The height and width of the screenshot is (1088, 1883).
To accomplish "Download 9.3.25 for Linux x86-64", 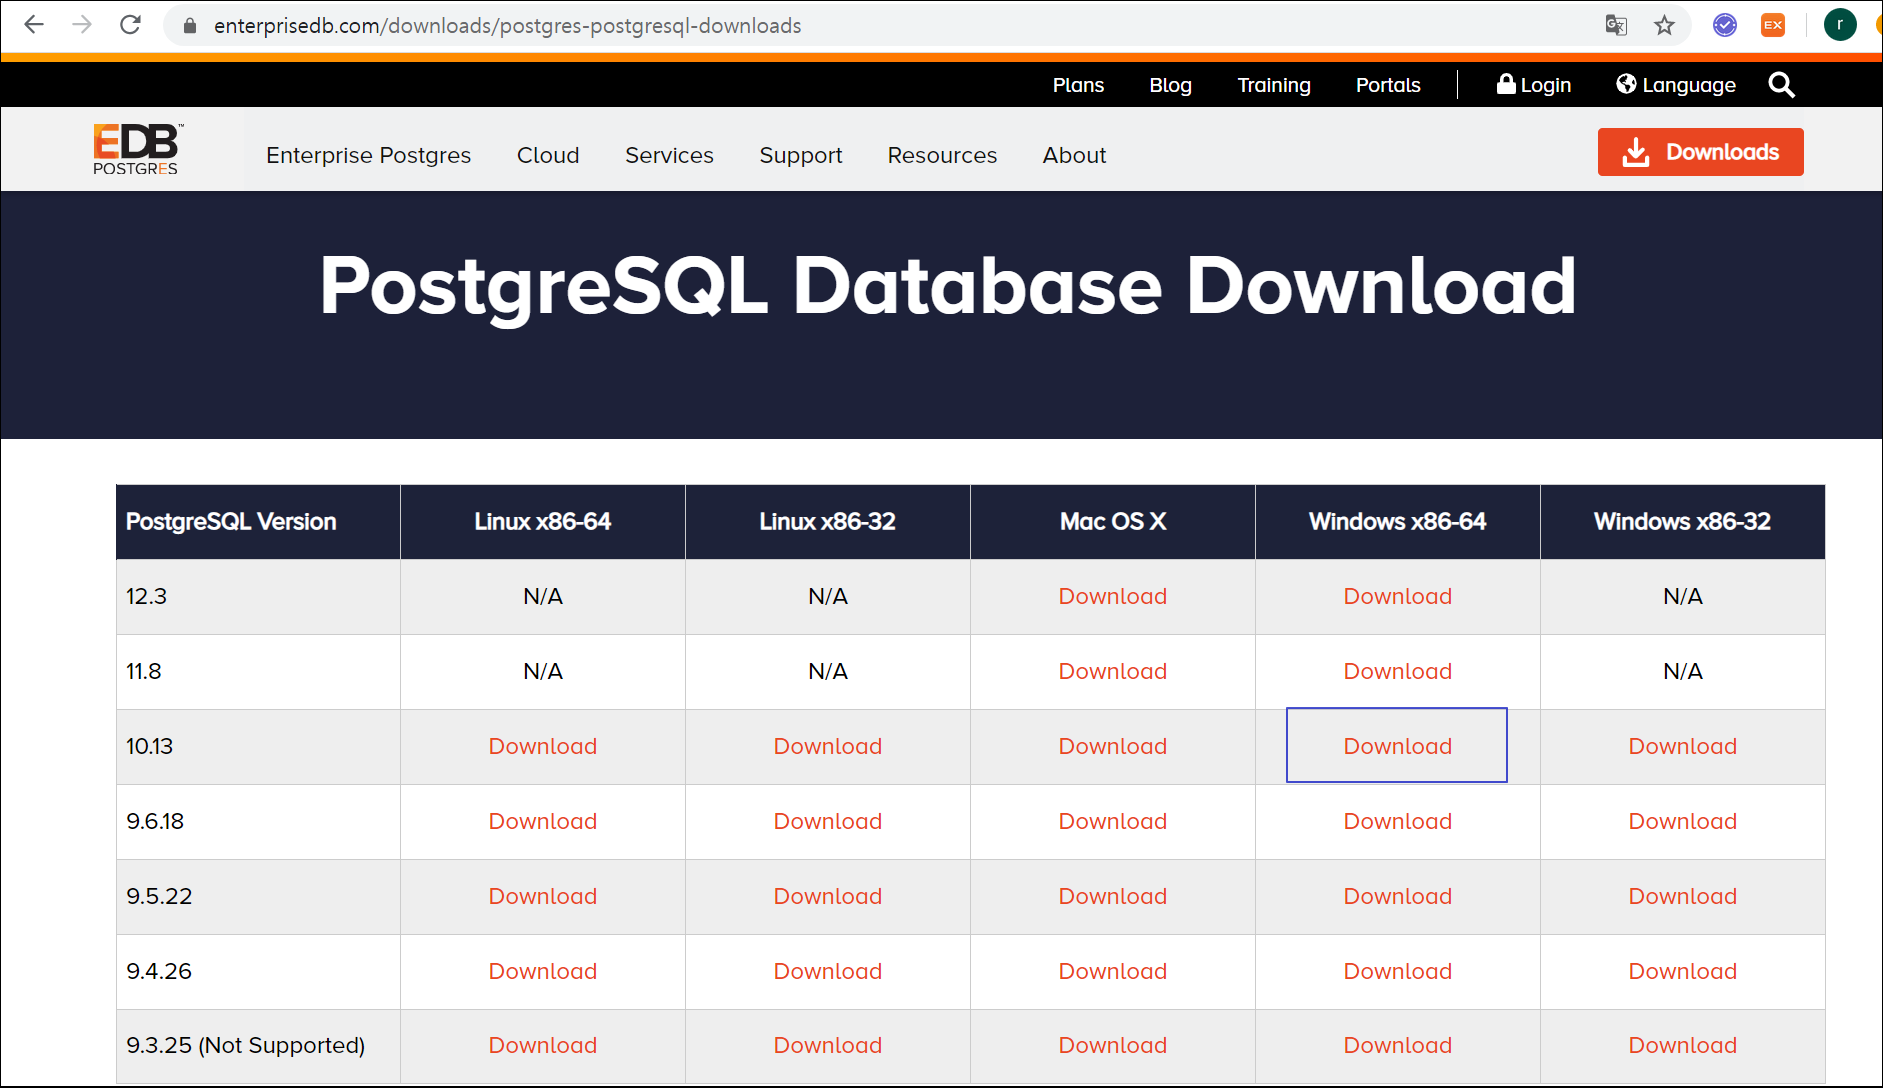I will tap(542, 1045).
